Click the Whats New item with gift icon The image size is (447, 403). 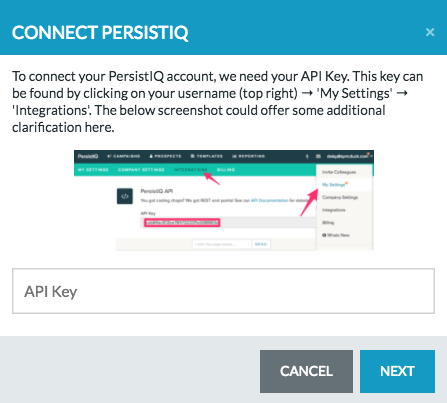(x=336, y=235)
